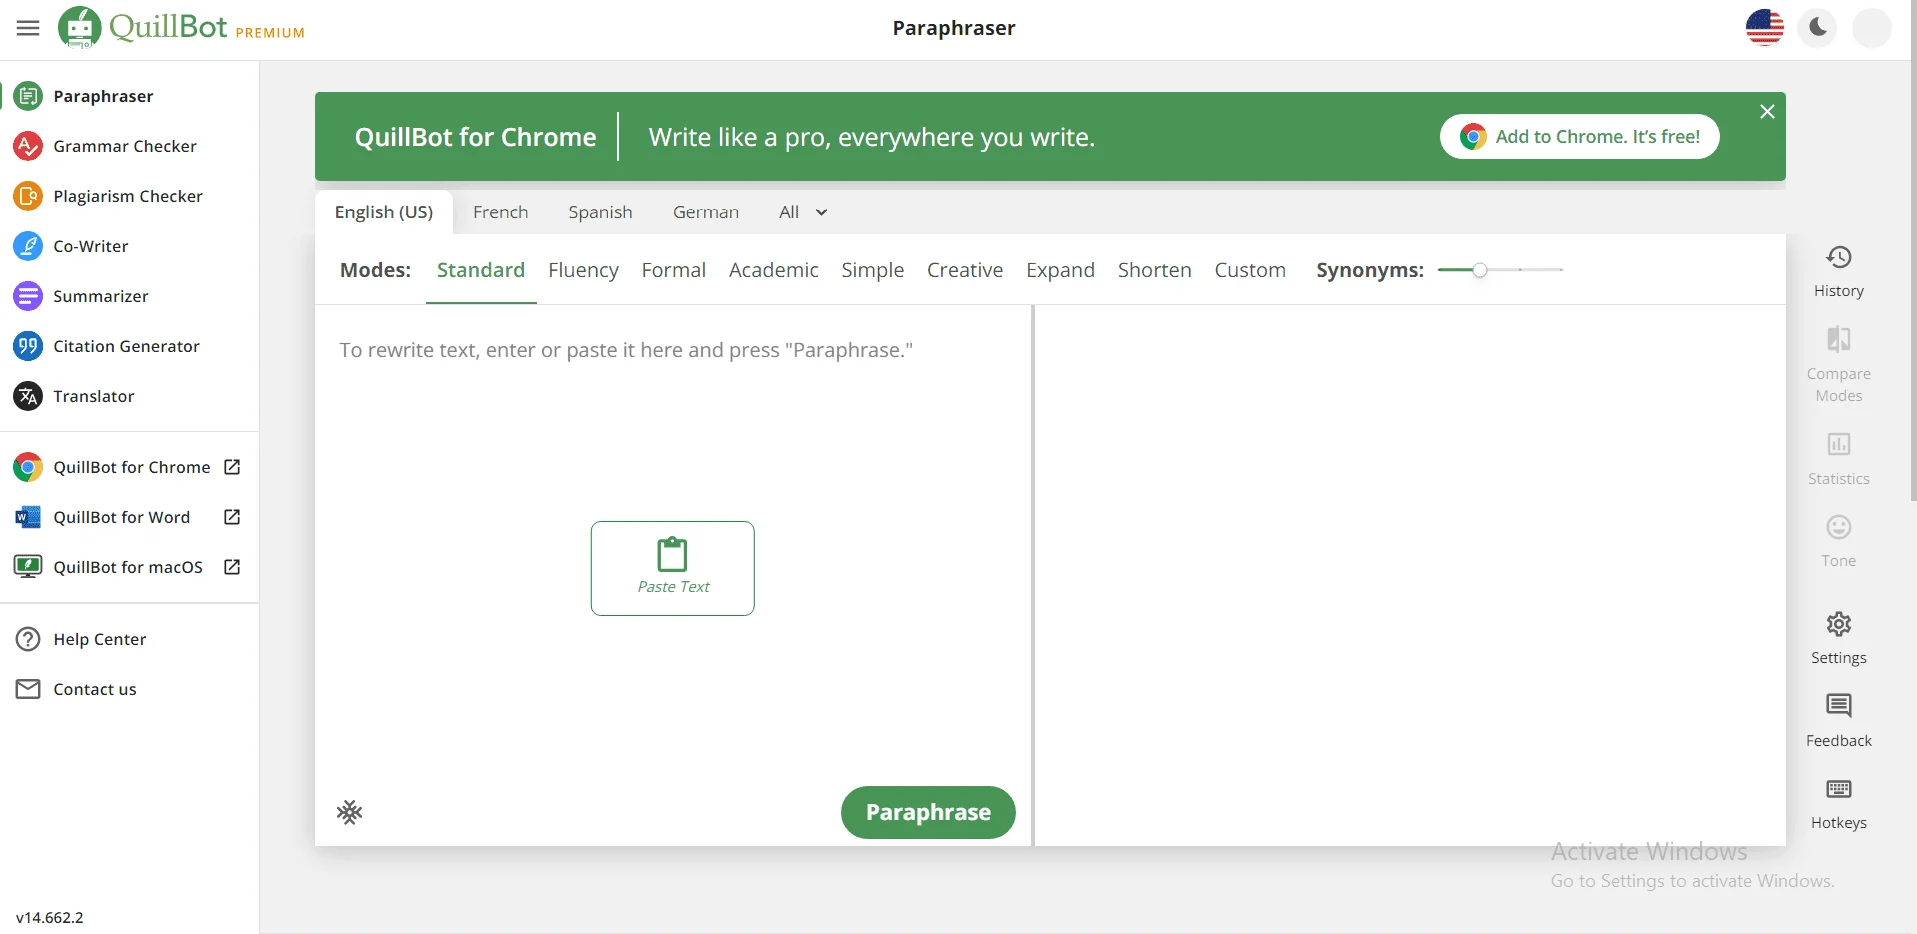Expand the All languages dropdown

[x=803, y=212]
